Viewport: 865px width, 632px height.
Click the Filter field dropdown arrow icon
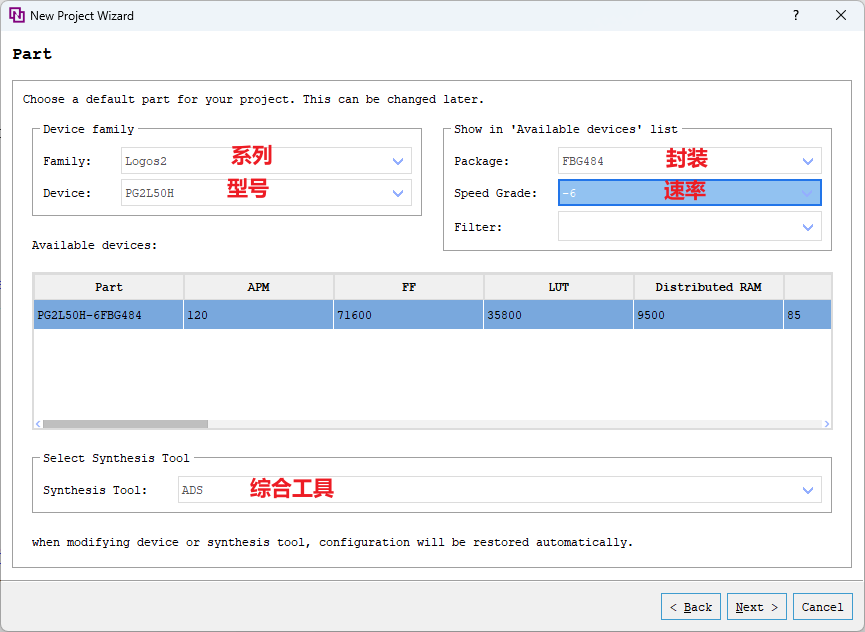(x=808, y=226)
